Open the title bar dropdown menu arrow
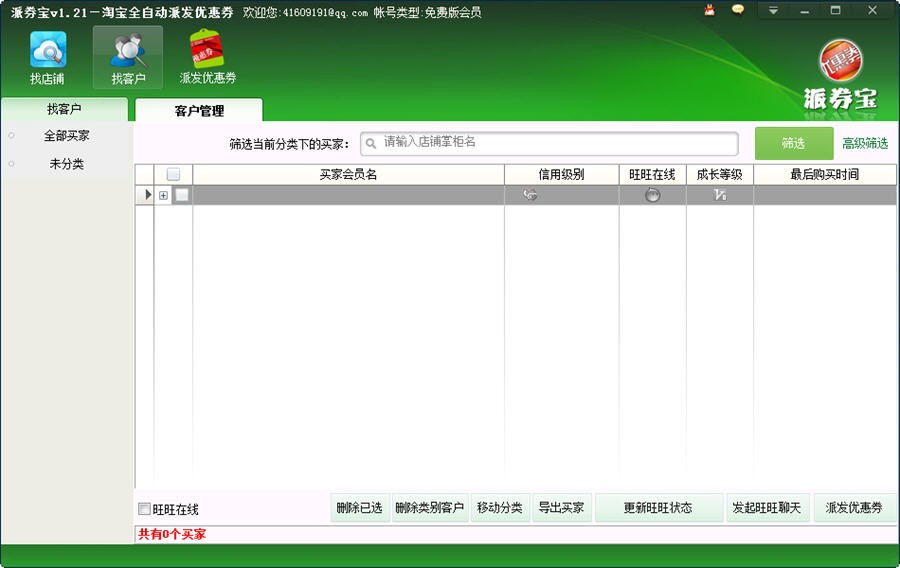900x568 pixels. click(773, 10)
